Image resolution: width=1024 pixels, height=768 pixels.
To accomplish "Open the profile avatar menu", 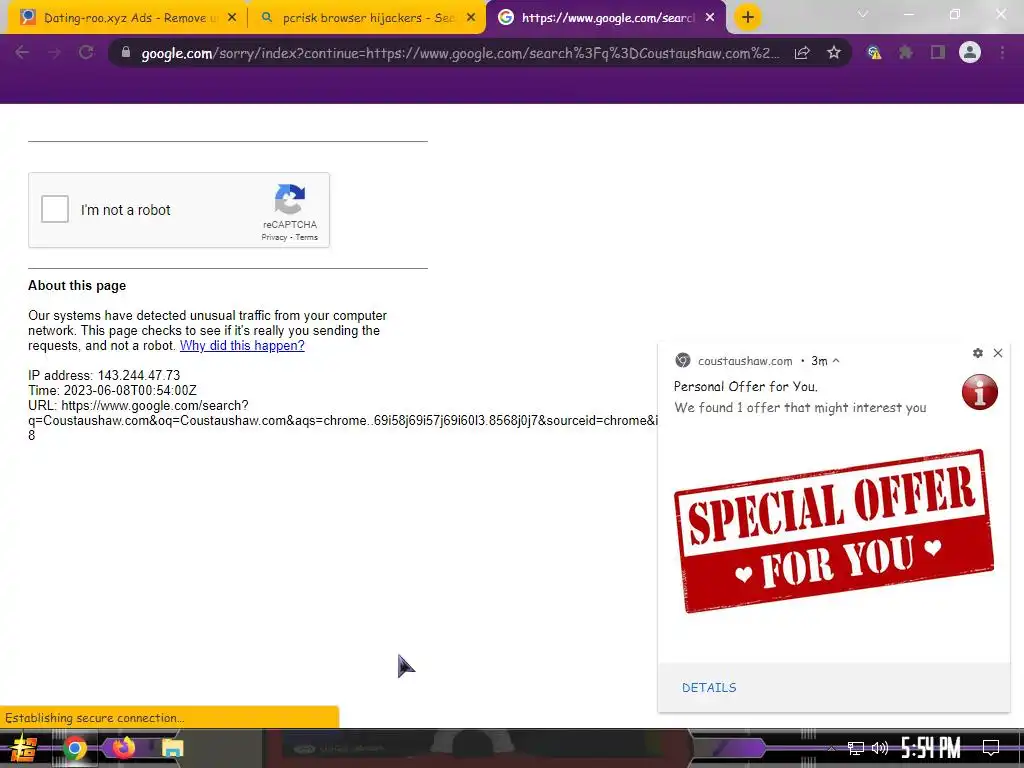I will coord(970,52).
